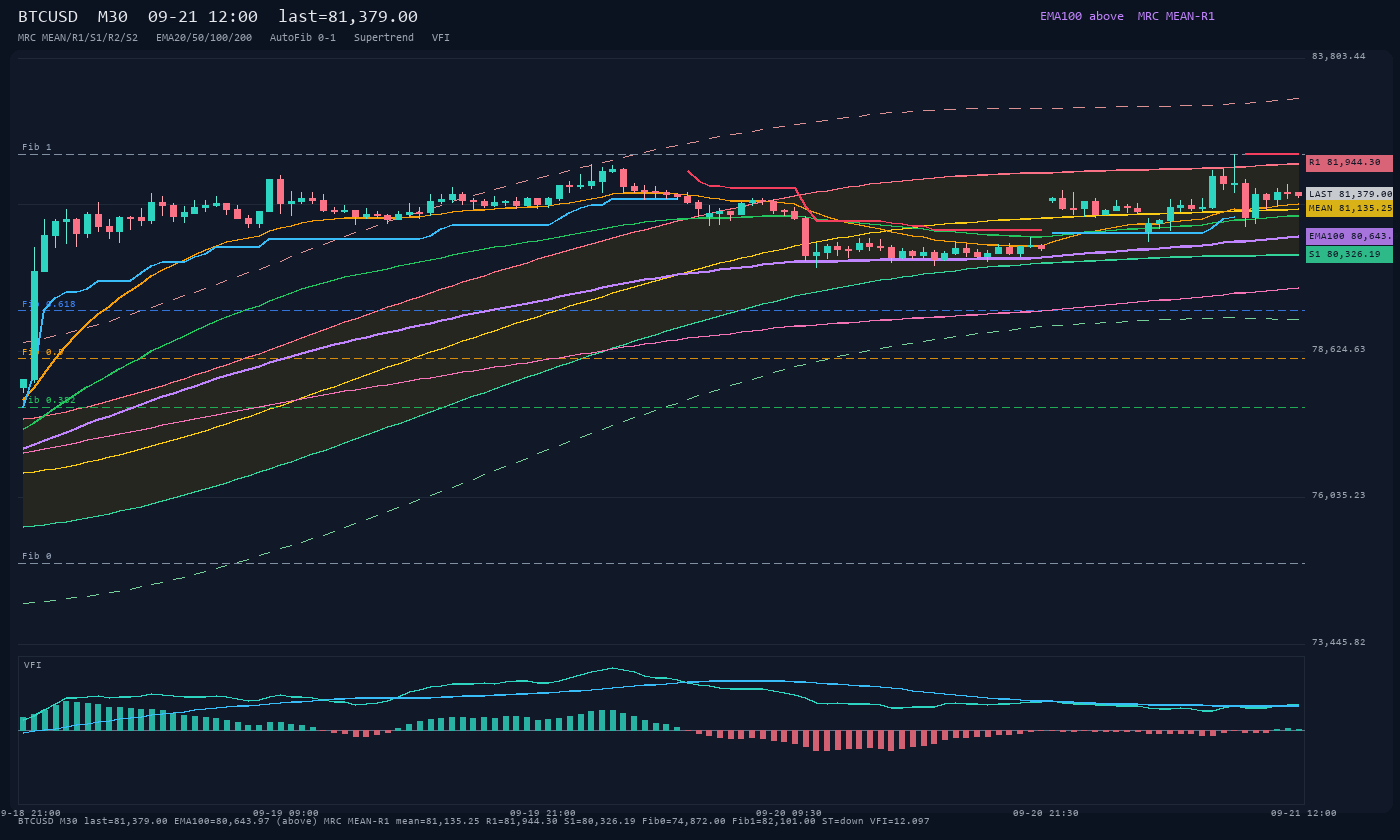Select the 09-20 21:30 time axis label

click(1046, 813)
